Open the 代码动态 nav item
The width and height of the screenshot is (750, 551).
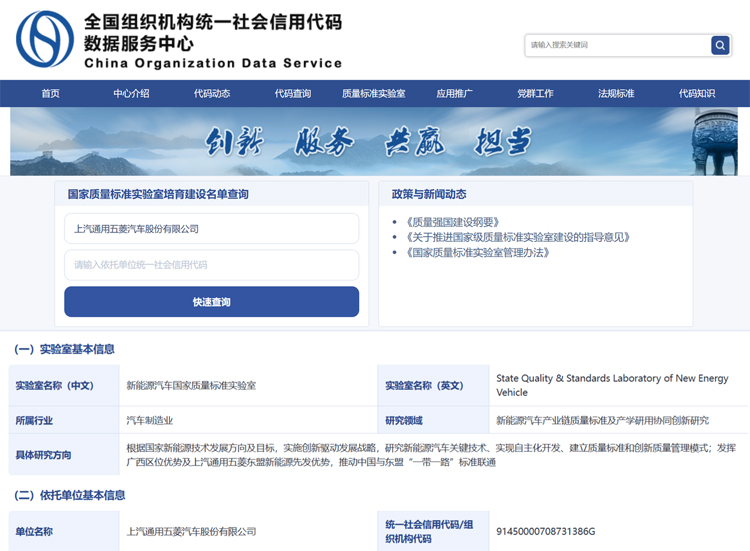212,93
